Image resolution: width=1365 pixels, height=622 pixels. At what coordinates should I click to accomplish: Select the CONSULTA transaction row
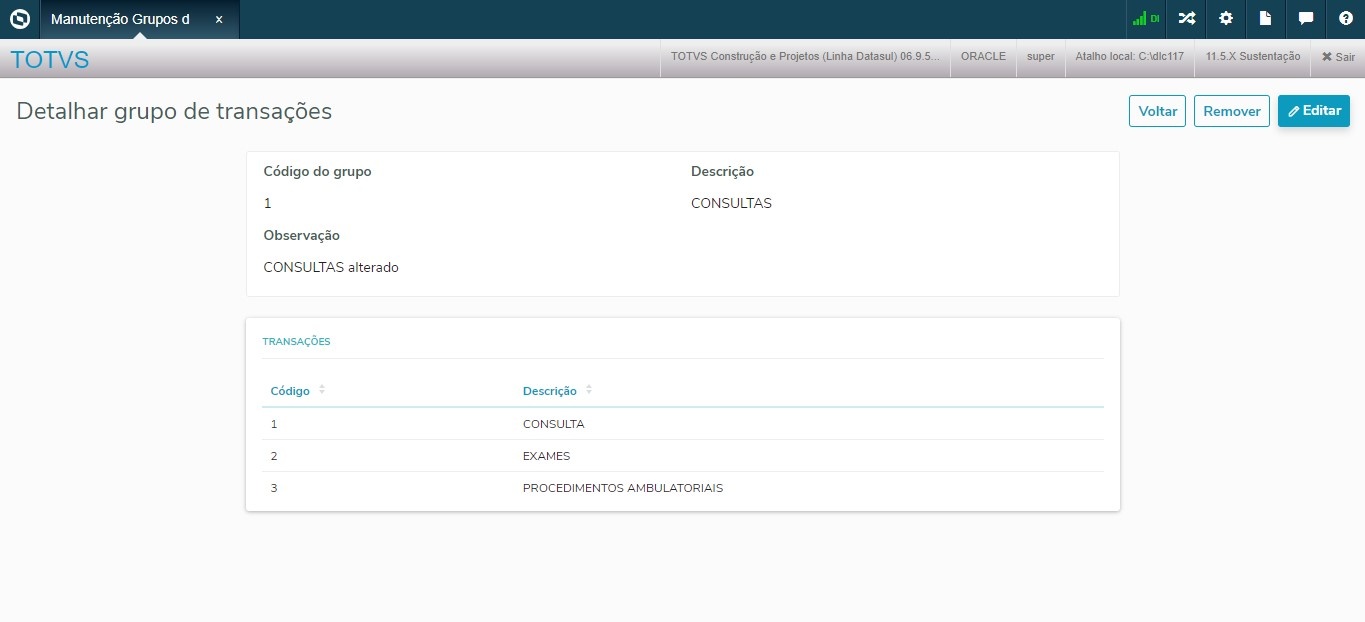tap(683, 424)
